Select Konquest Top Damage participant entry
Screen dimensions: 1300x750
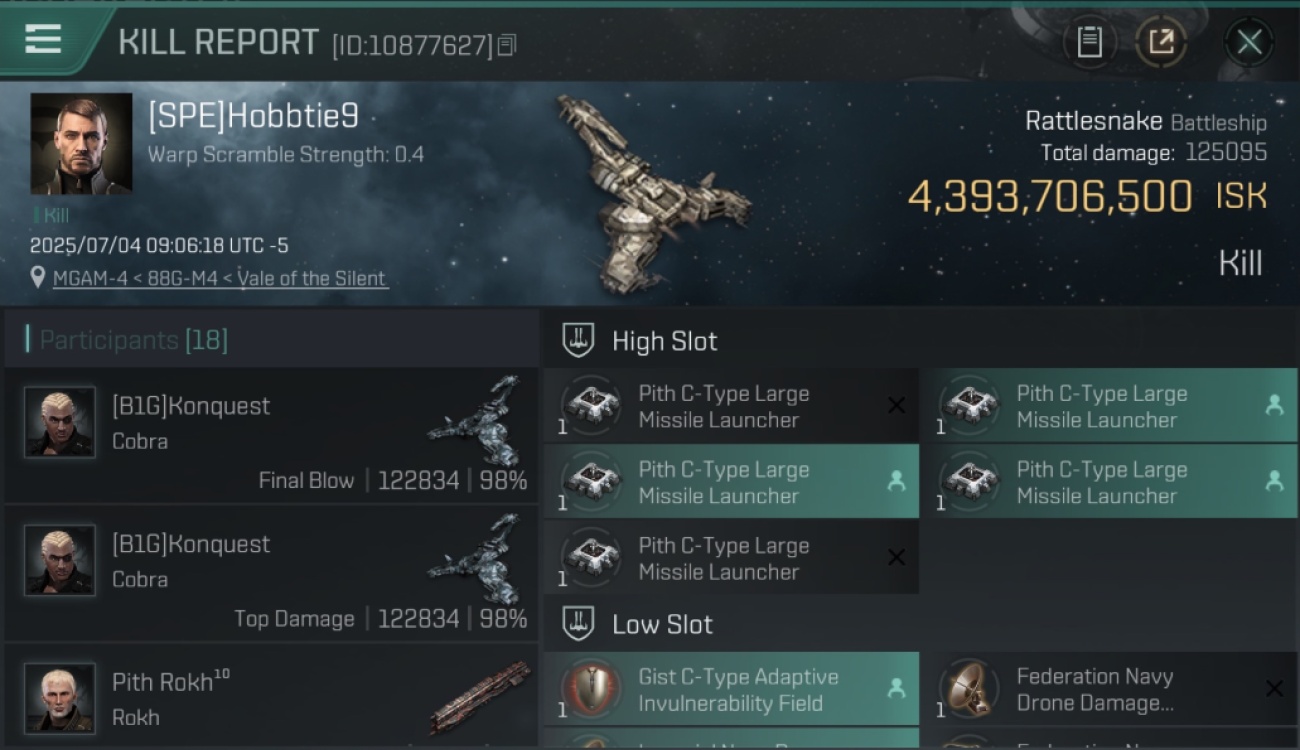(x=271, y=573)
